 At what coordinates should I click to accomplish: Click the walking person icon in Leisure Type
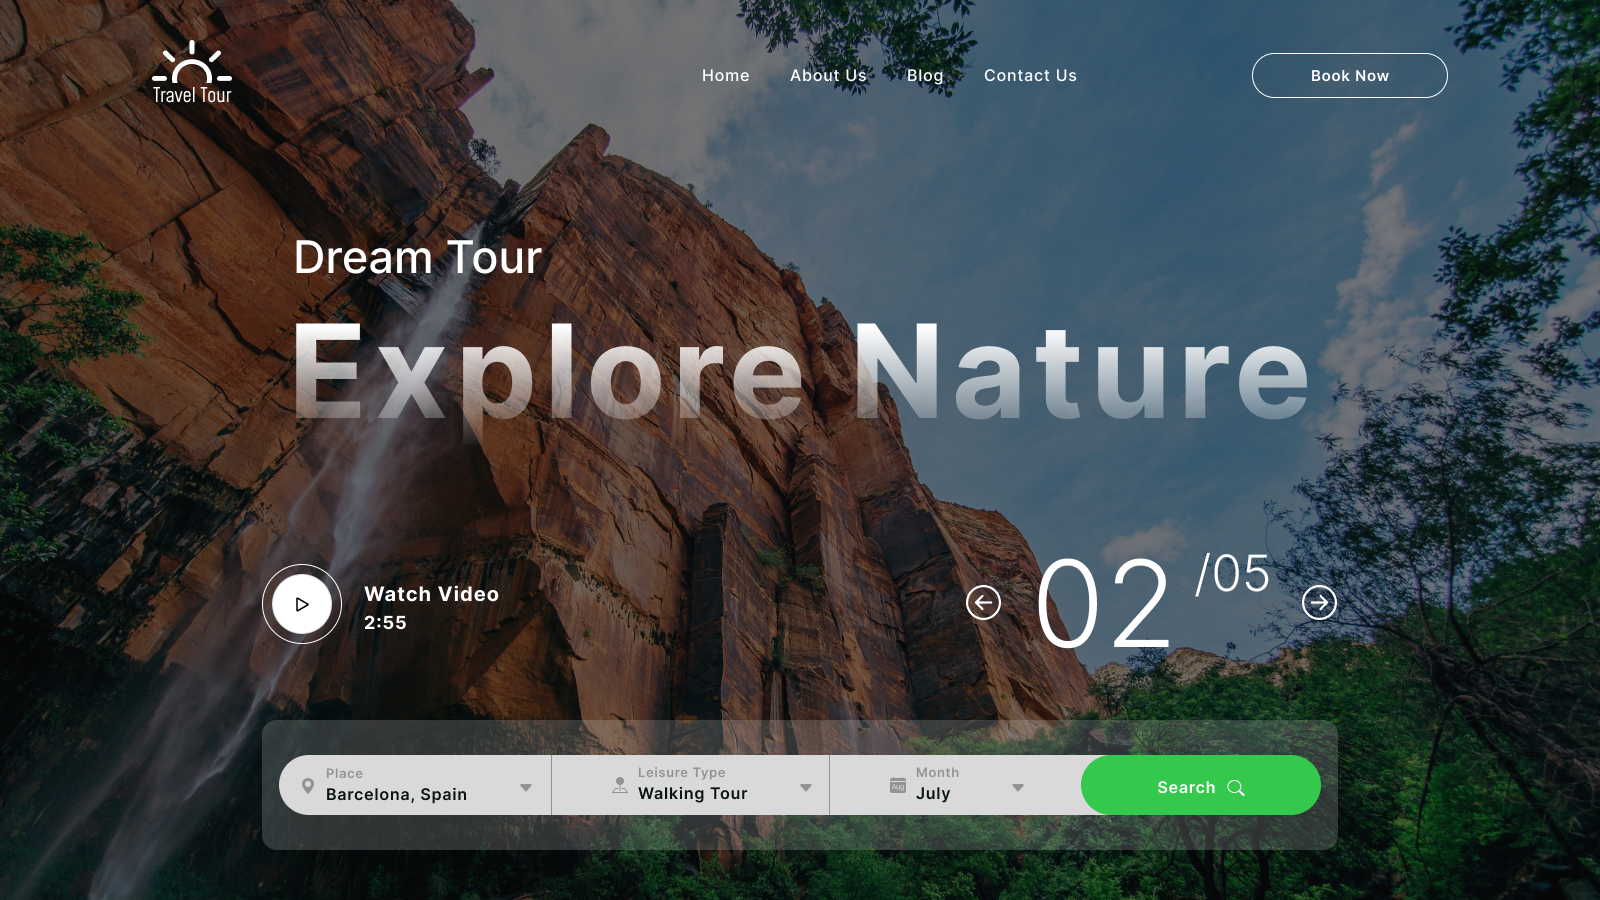(x=621, y=786)
